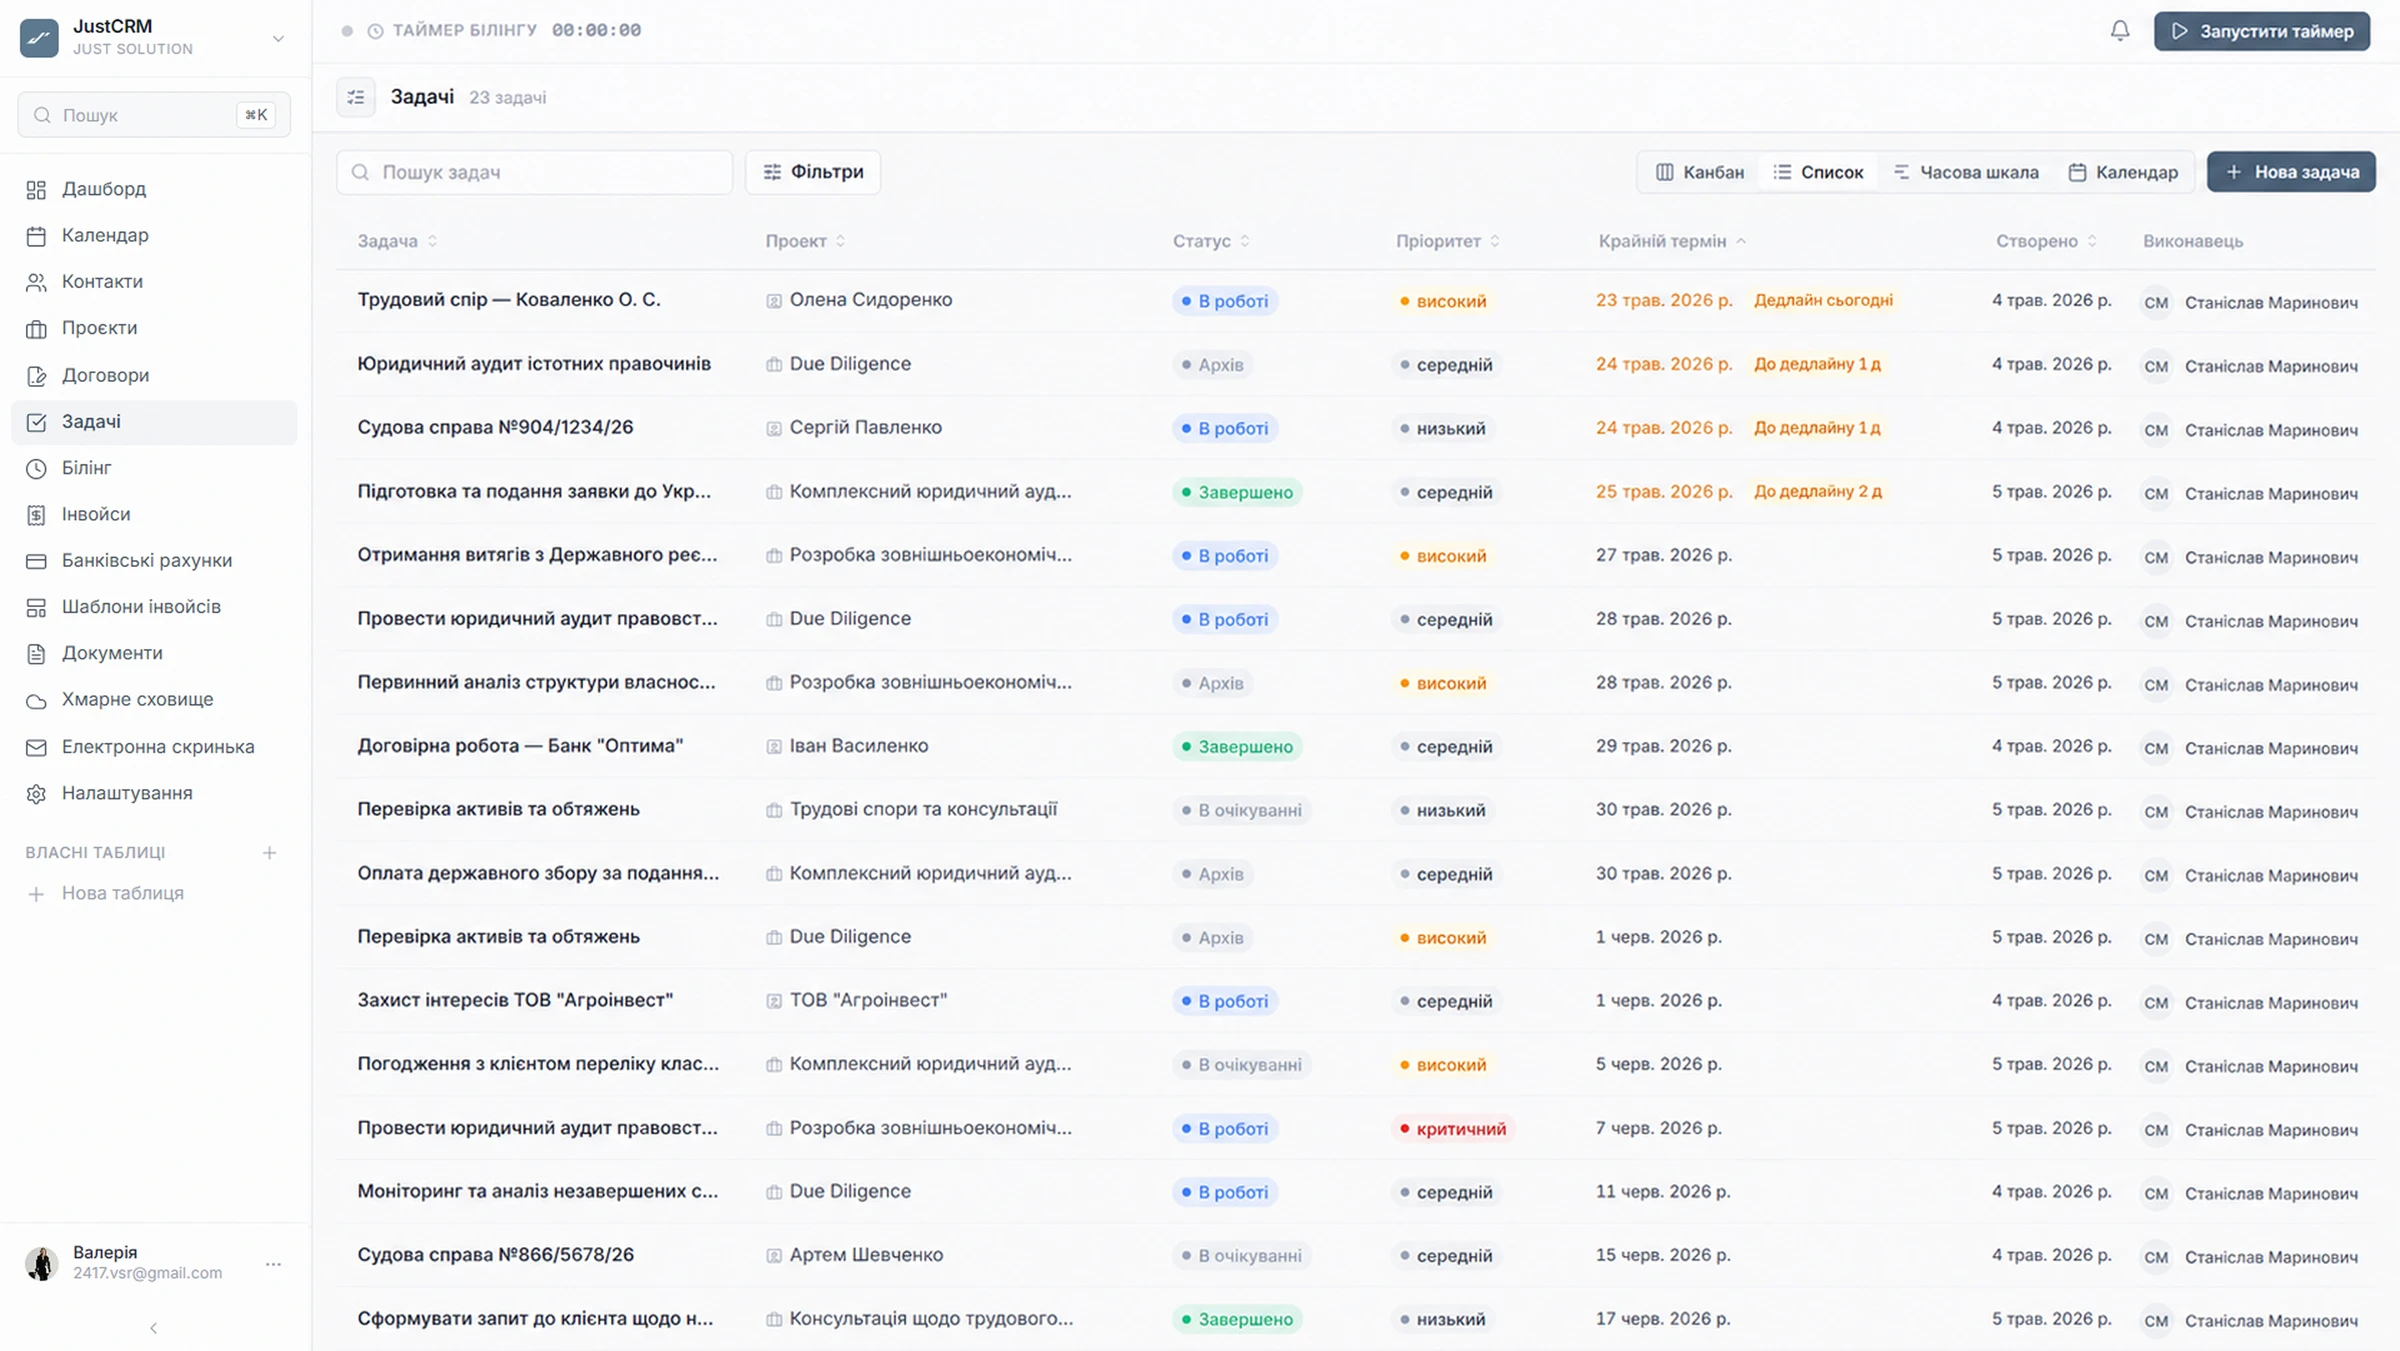Expand the JustCRM workspace switcher
Screen dimensions: 2400x1351
[x=278, y=38]
